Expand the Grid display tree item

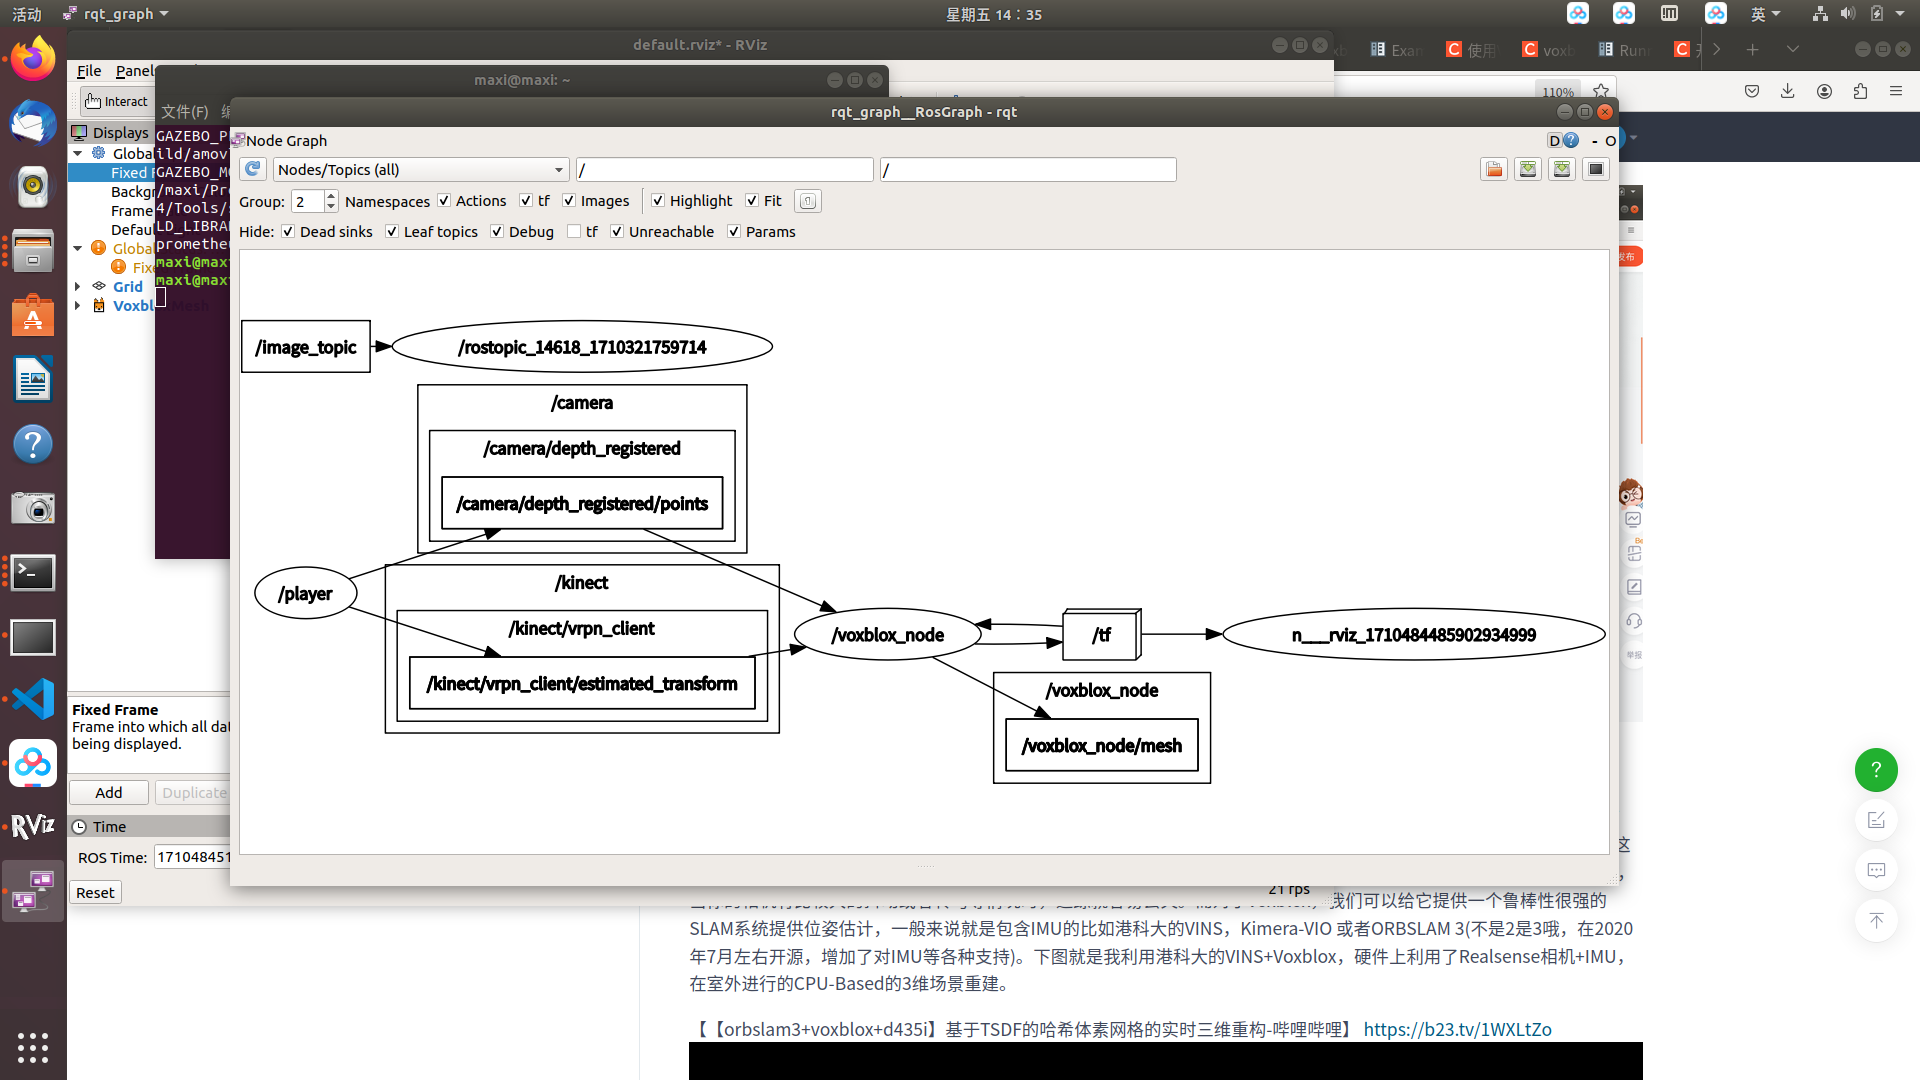tap(78, 286)
